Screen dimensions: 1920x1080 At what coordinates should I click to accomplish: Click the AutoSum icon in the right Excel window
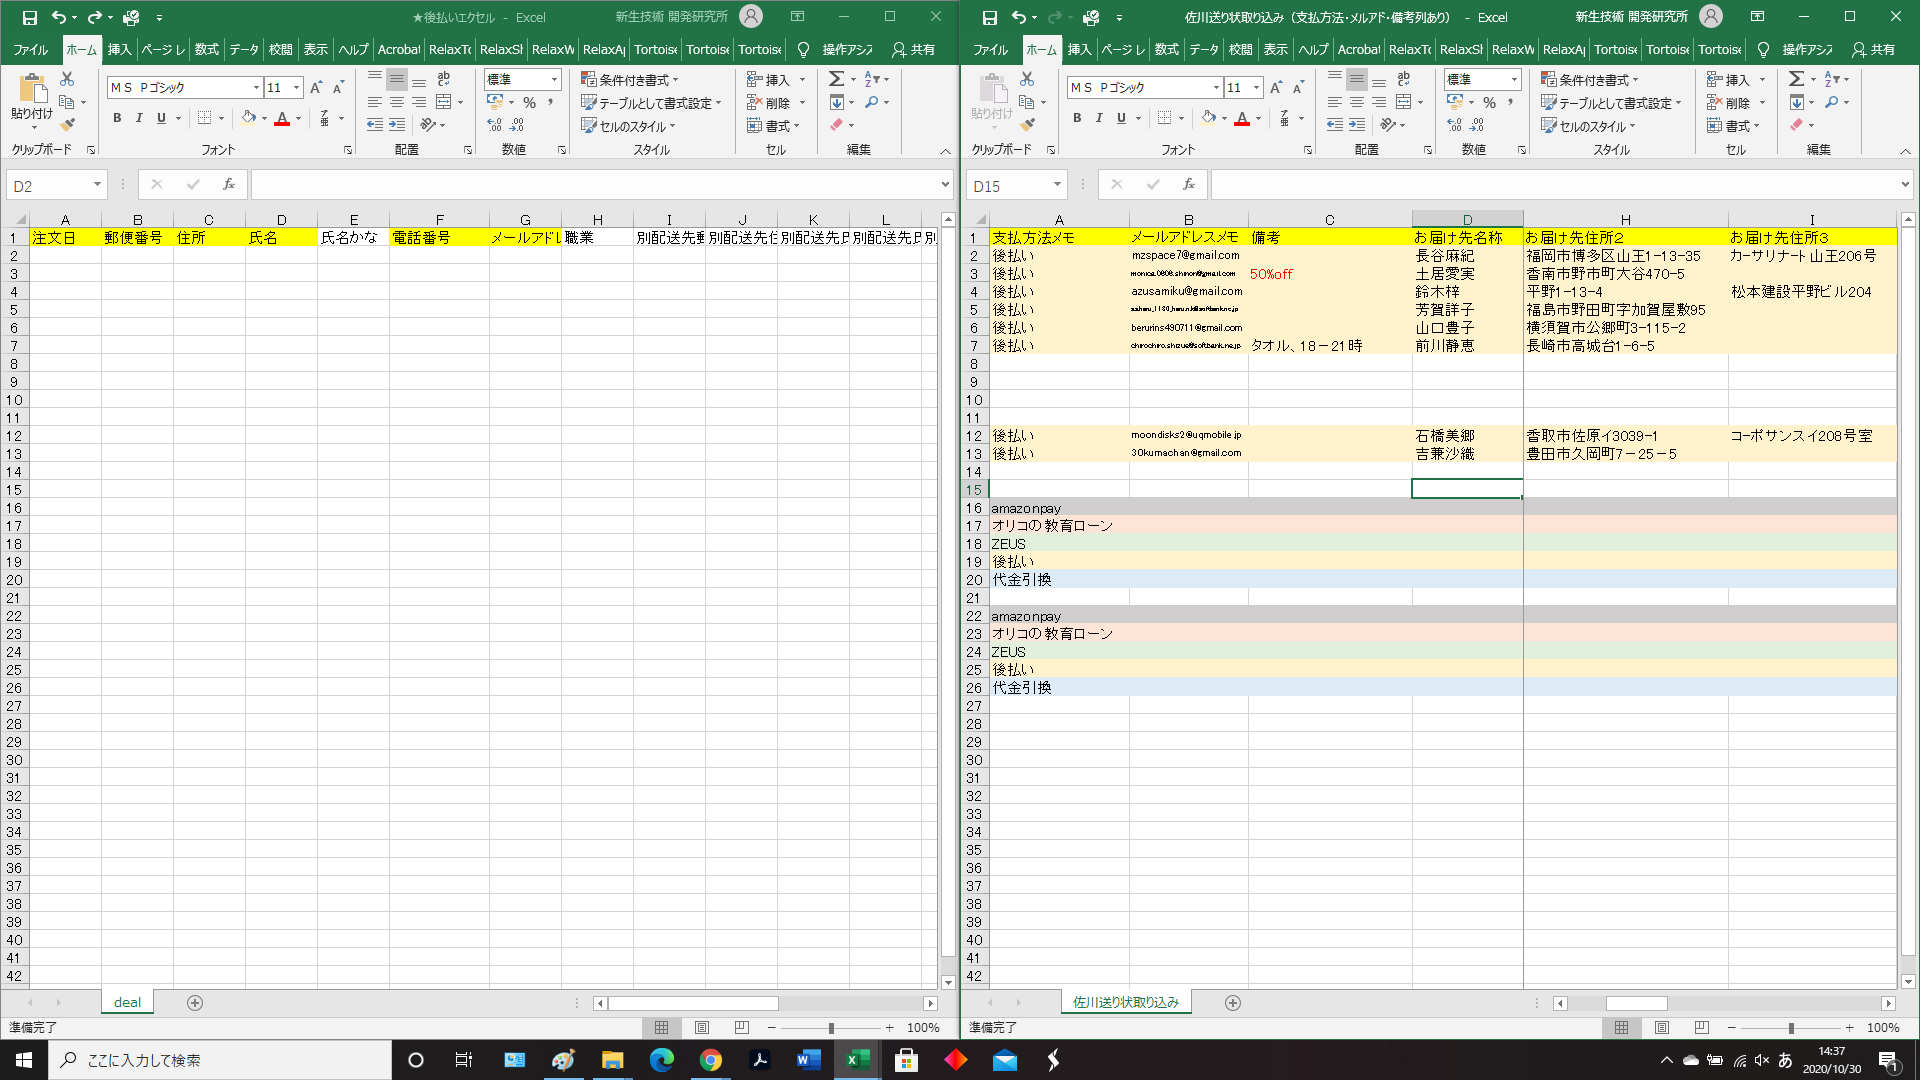coord(1797,79)
